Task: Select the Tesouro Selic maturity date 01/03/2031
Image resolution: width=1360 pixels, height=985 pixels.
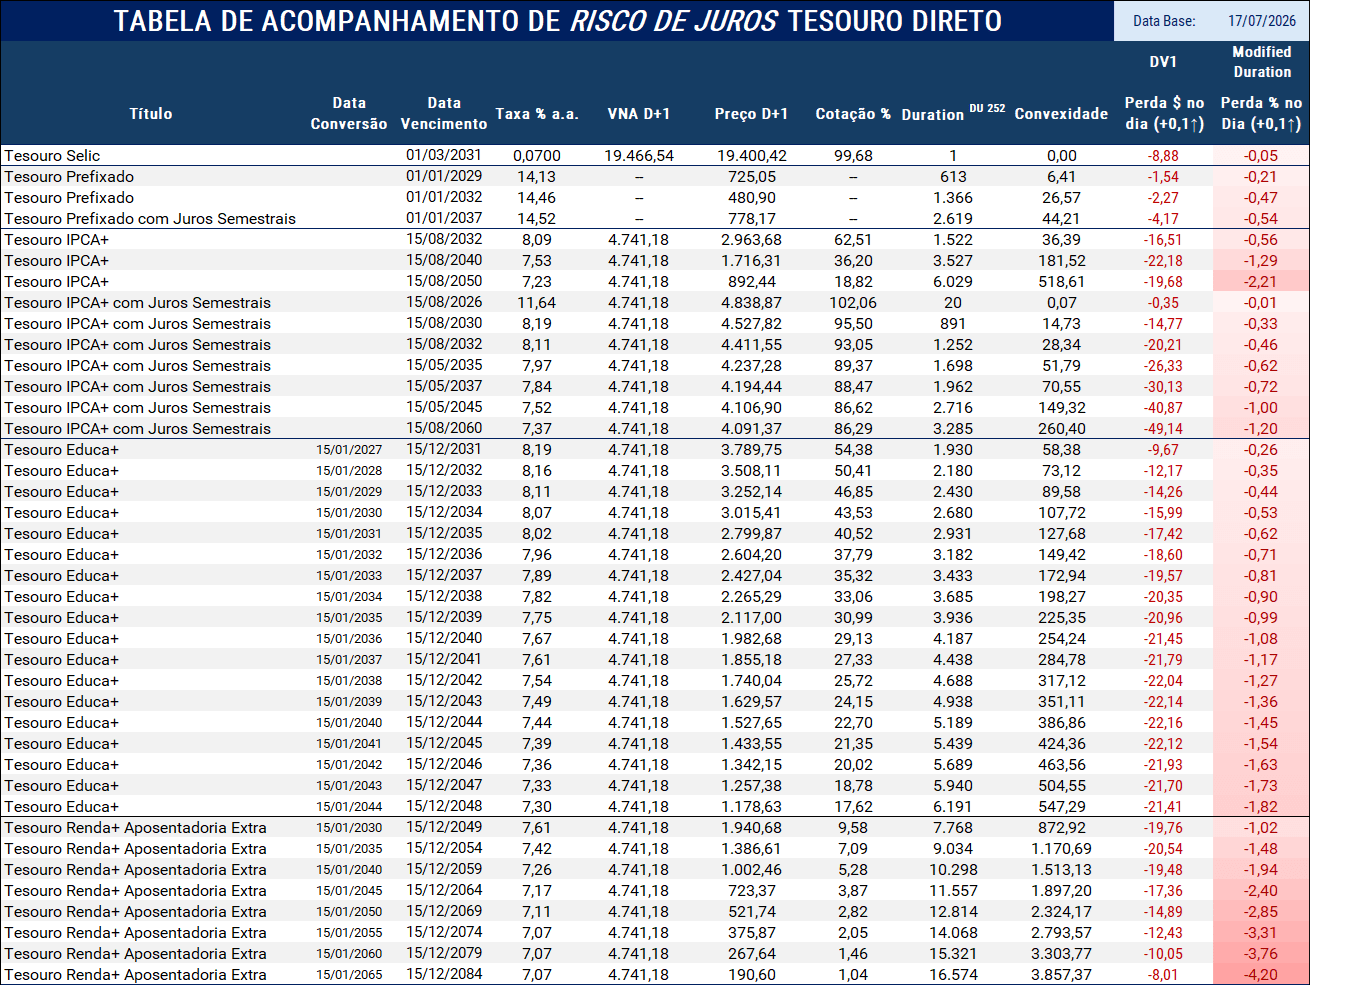Action: [x=444, y=155]
